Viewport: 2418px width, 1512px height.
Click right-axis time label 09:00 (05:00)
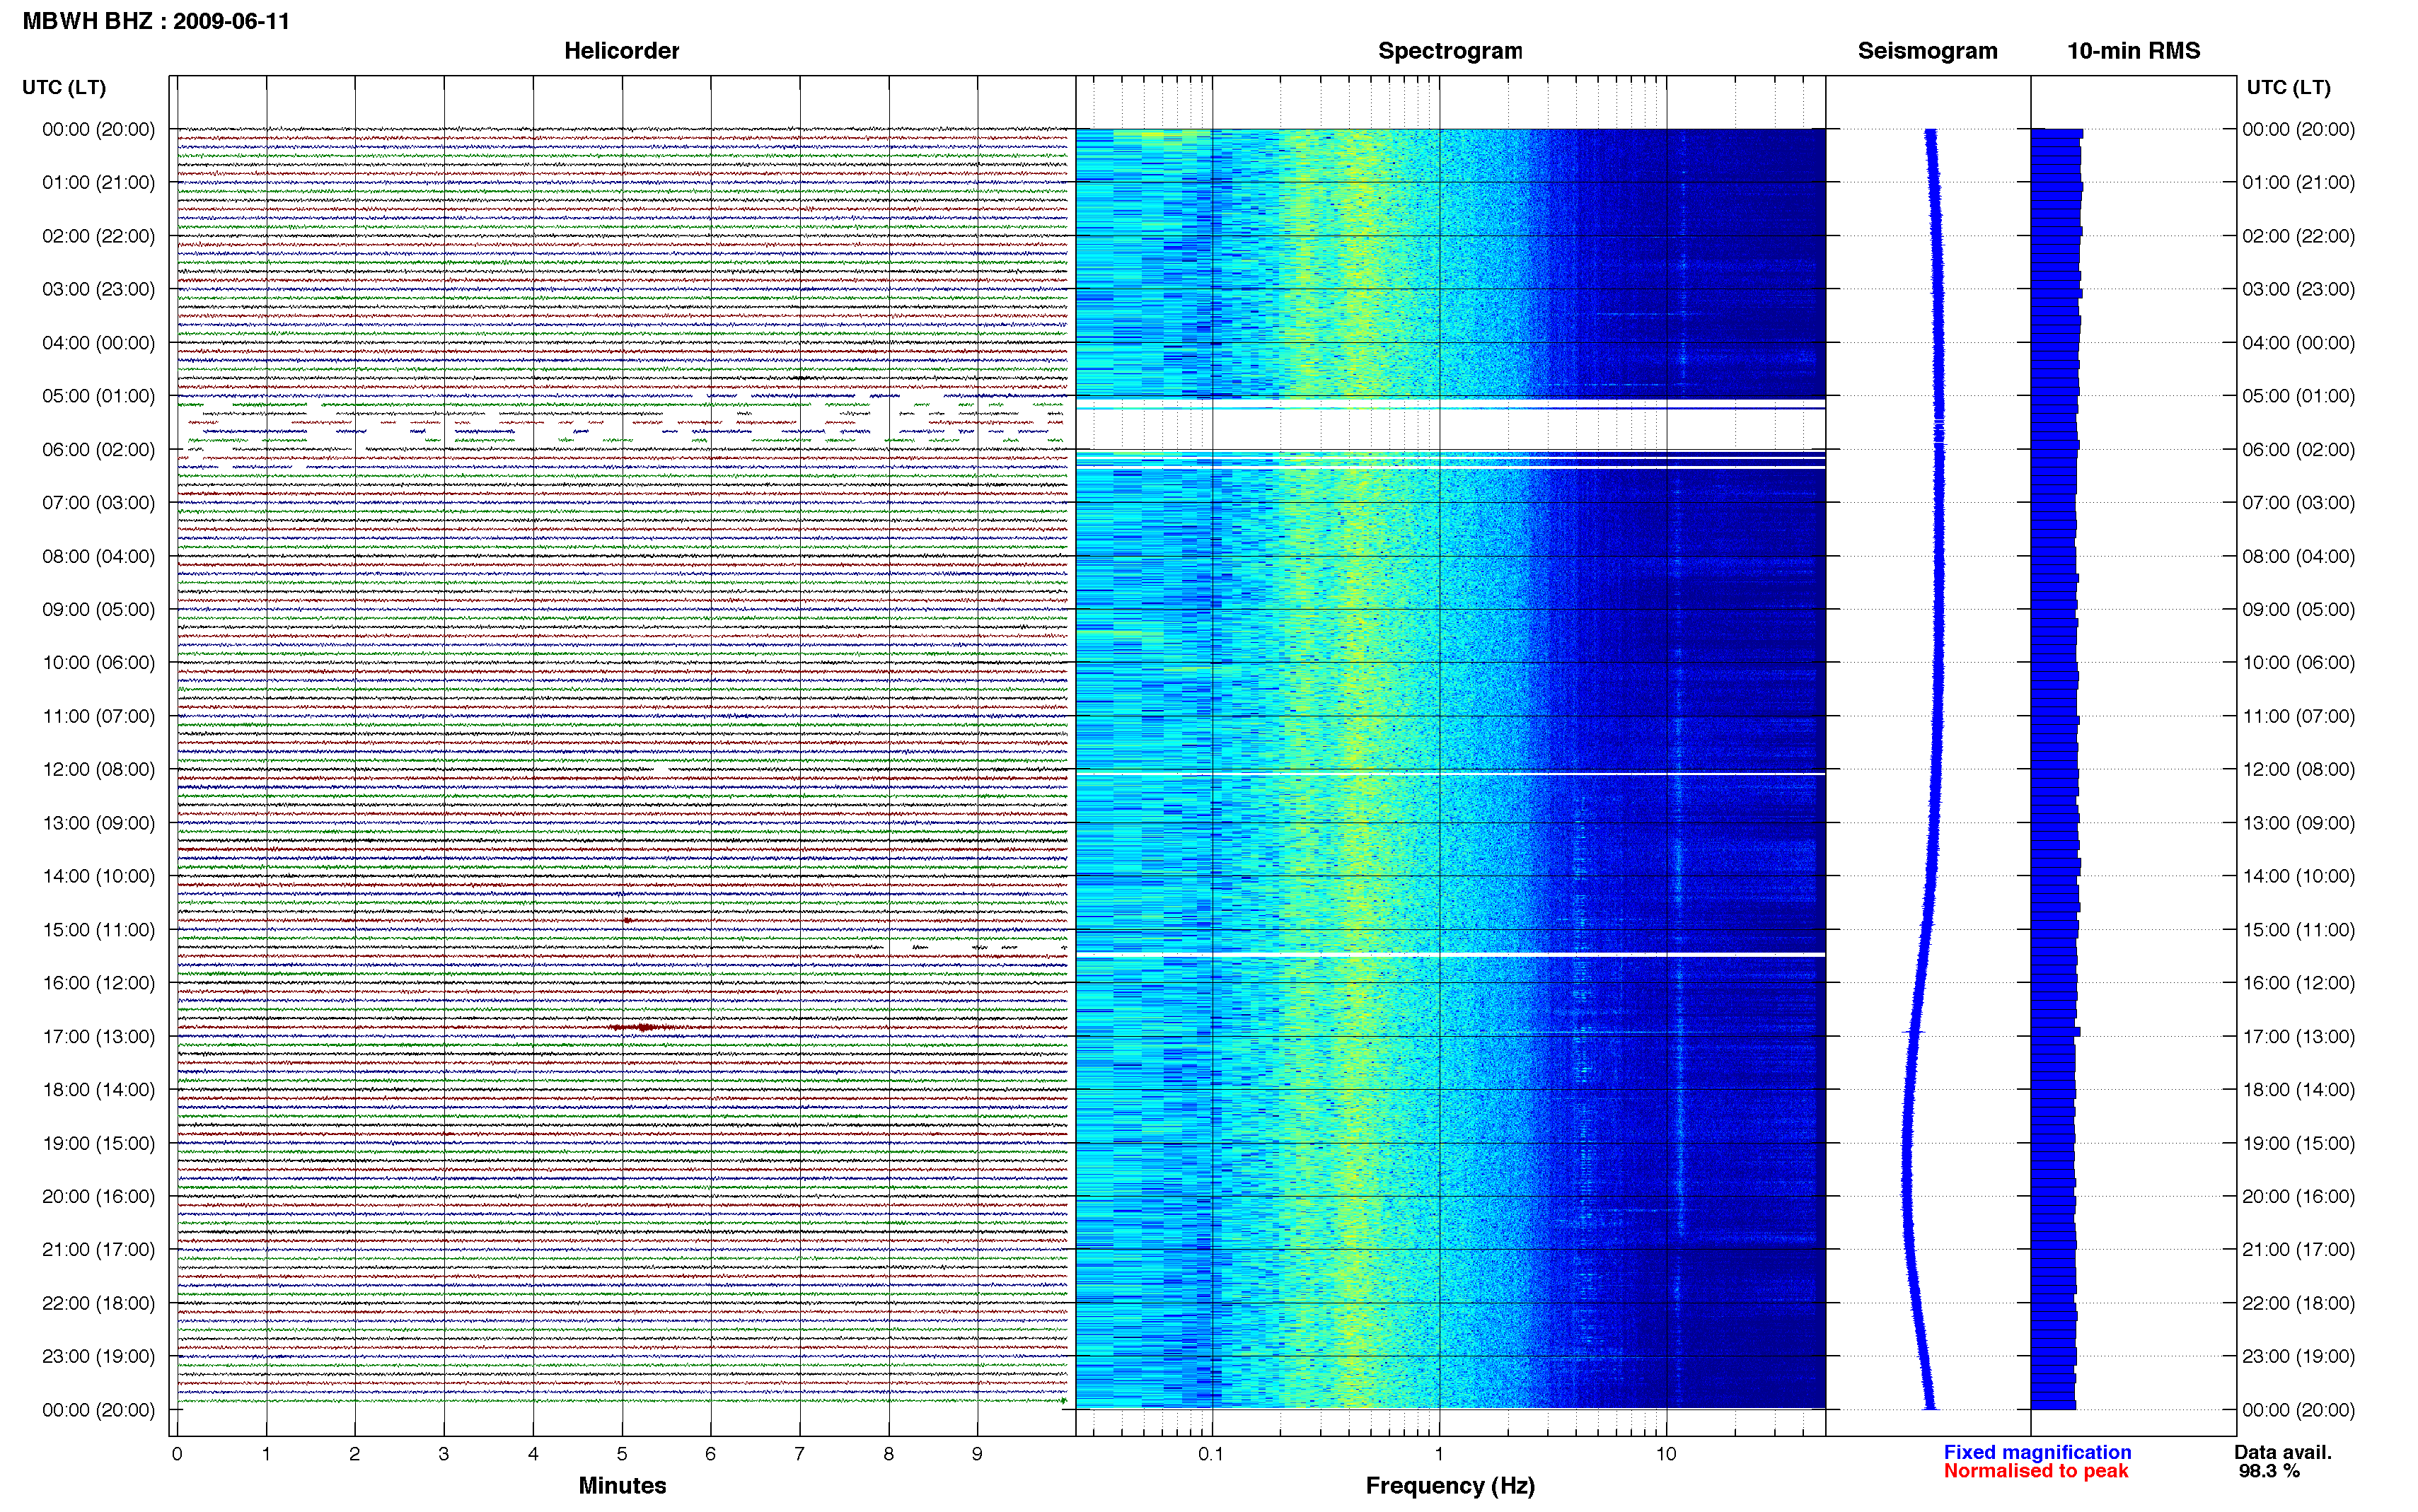pyautogui.click(x=2298, y=610)
